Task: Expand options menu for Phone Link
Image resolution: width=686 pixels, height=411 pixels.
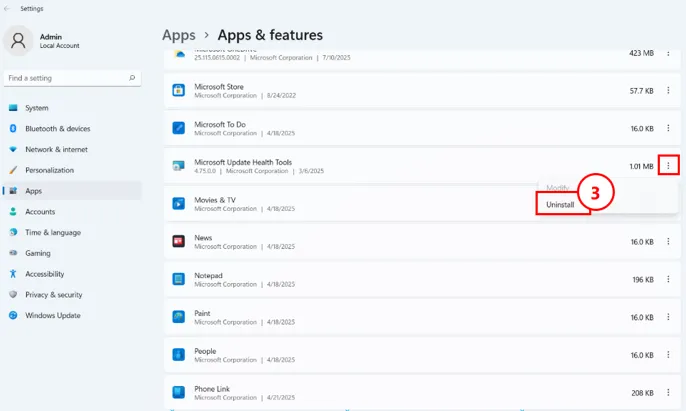Action: pyautogui.click(x=668, y=393)
